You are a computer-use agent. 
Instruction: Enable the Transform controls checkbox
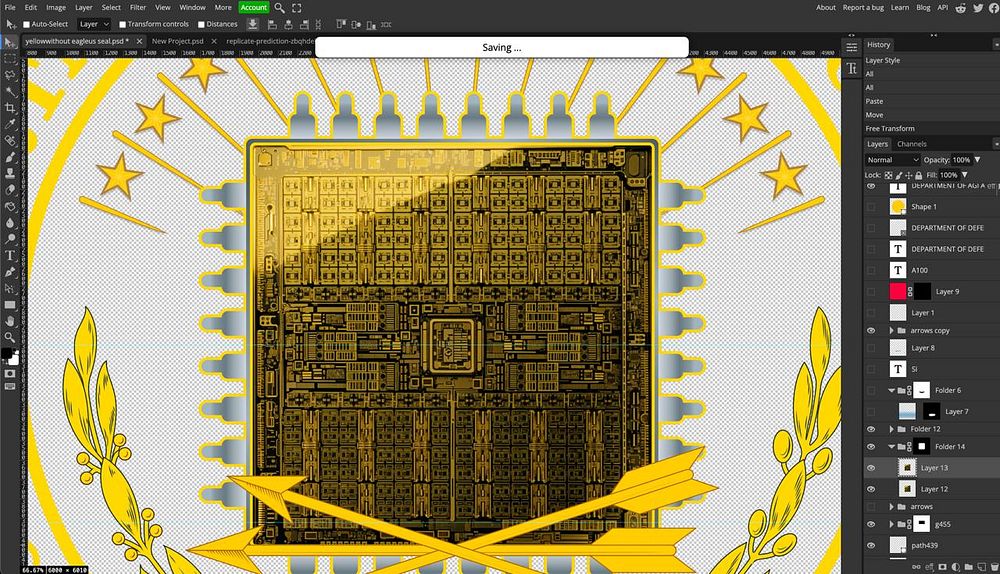coord(122,24)
